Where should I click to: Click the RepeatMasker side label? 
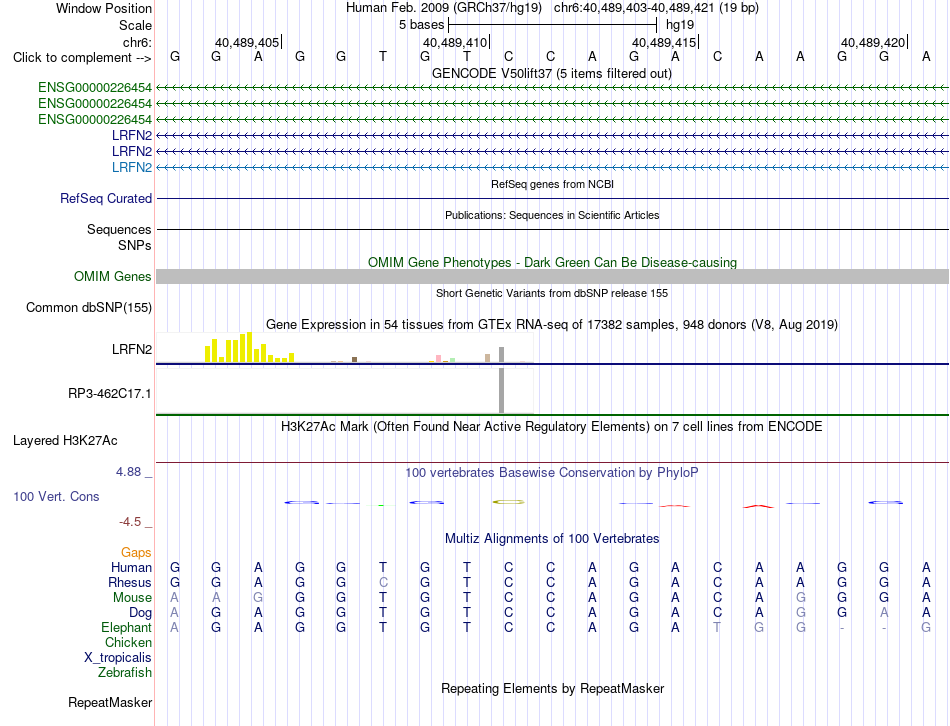tap(110, 702)
